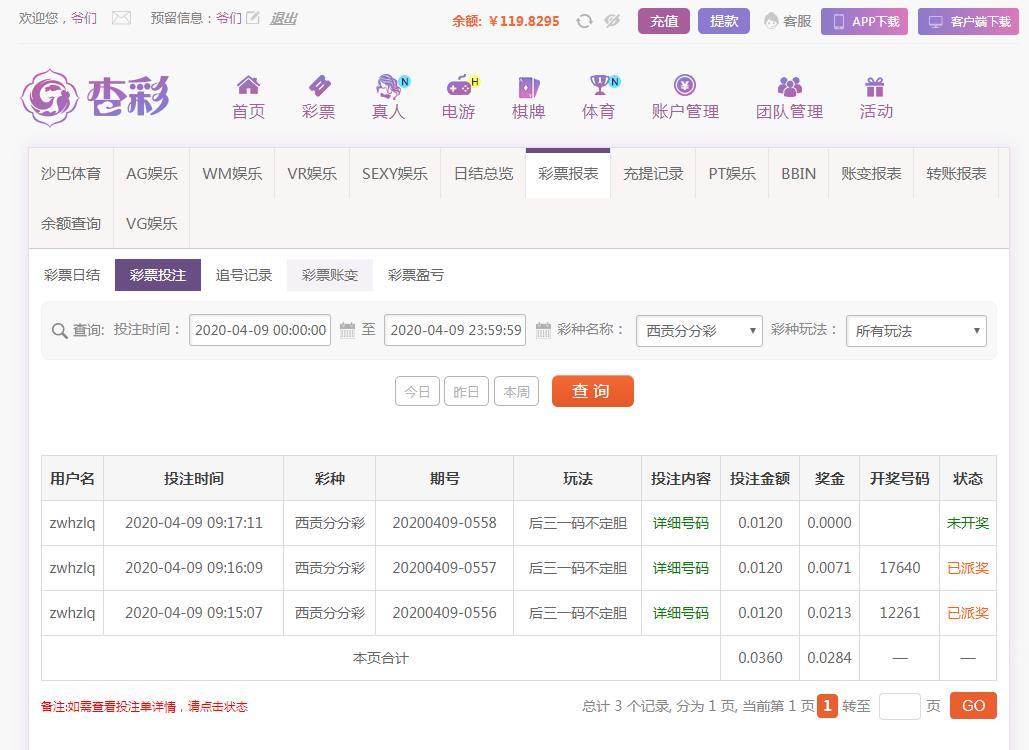This screenshot has width=1029, height=750.
Task: Select the 彩票盈亏 sub-tab
Action: coord(415,275)
